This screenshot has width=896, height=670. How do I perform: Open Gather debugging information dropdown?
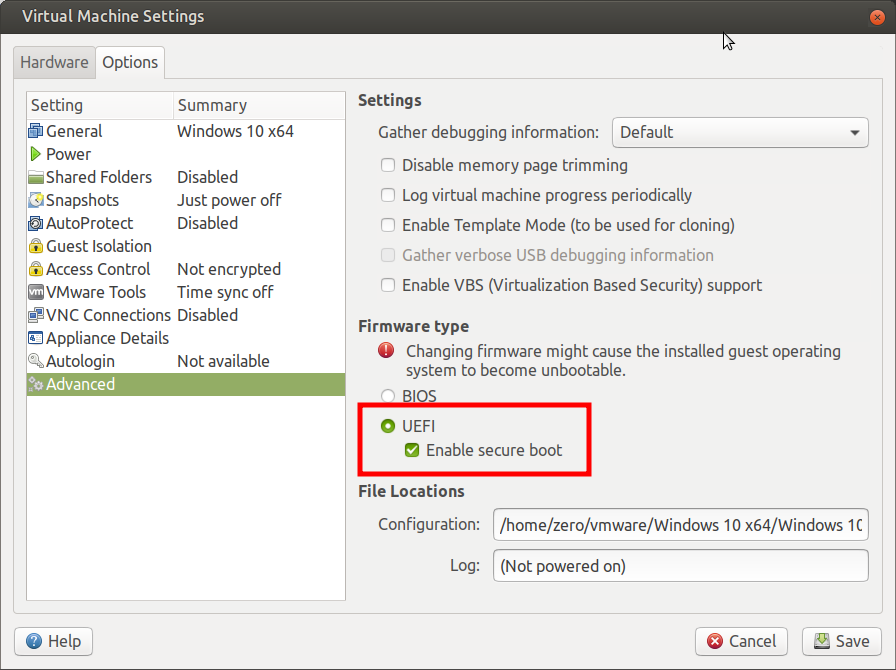[740, 132]
